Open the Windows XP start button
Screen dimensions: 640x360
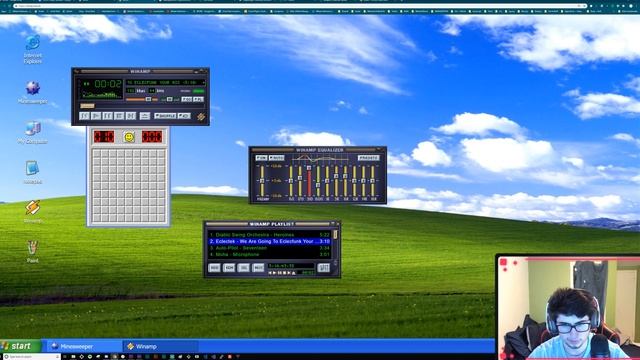click(x=21, y=346)
